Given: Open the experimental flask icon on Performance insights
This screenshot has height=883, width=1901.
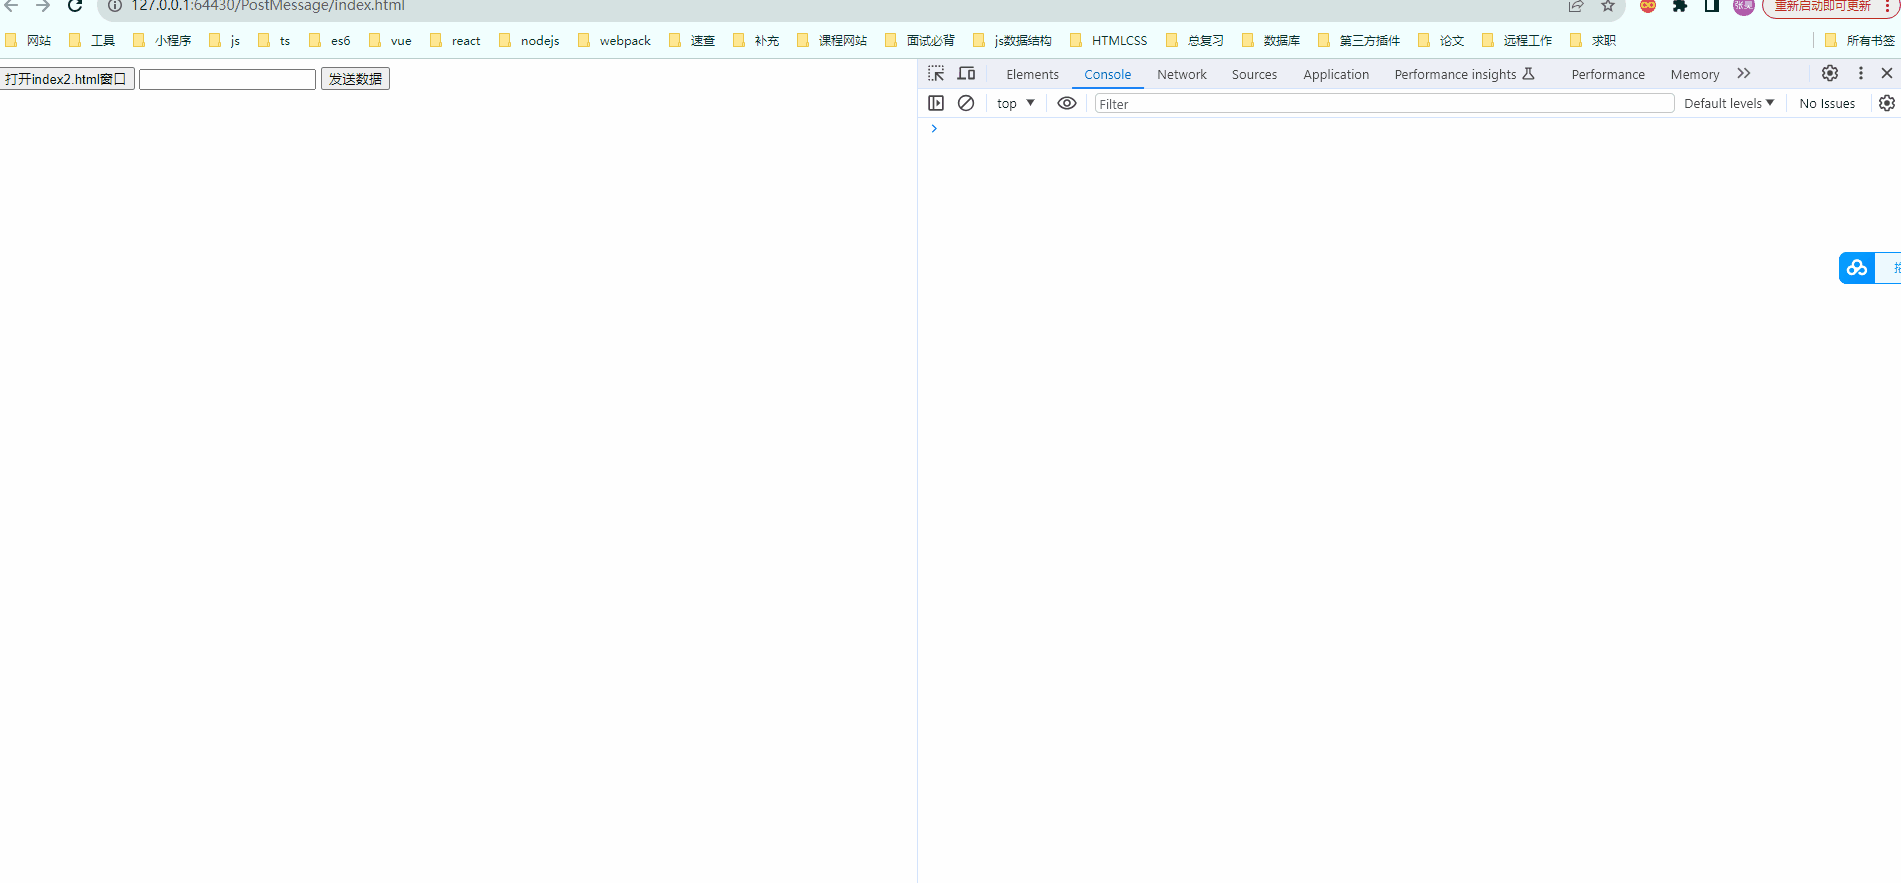Looking at the screenshot, I should coord(1529,74).
